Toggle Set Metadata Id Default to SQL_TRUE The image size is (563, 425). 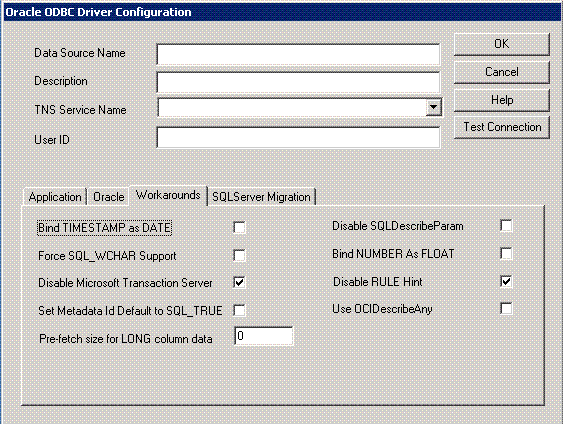point(239,310)
